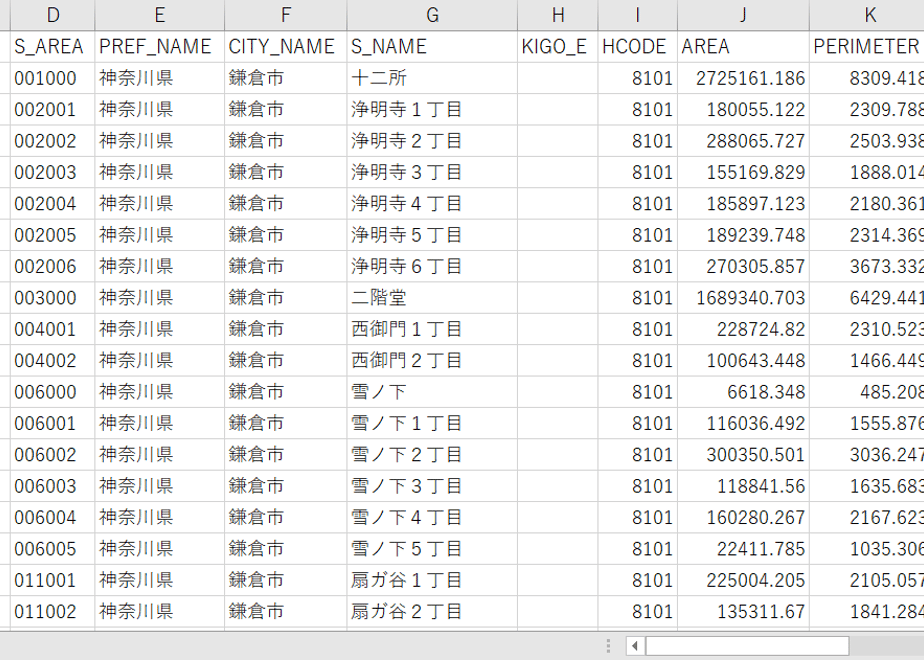Select cell with area 288065.727

[744, 141]
